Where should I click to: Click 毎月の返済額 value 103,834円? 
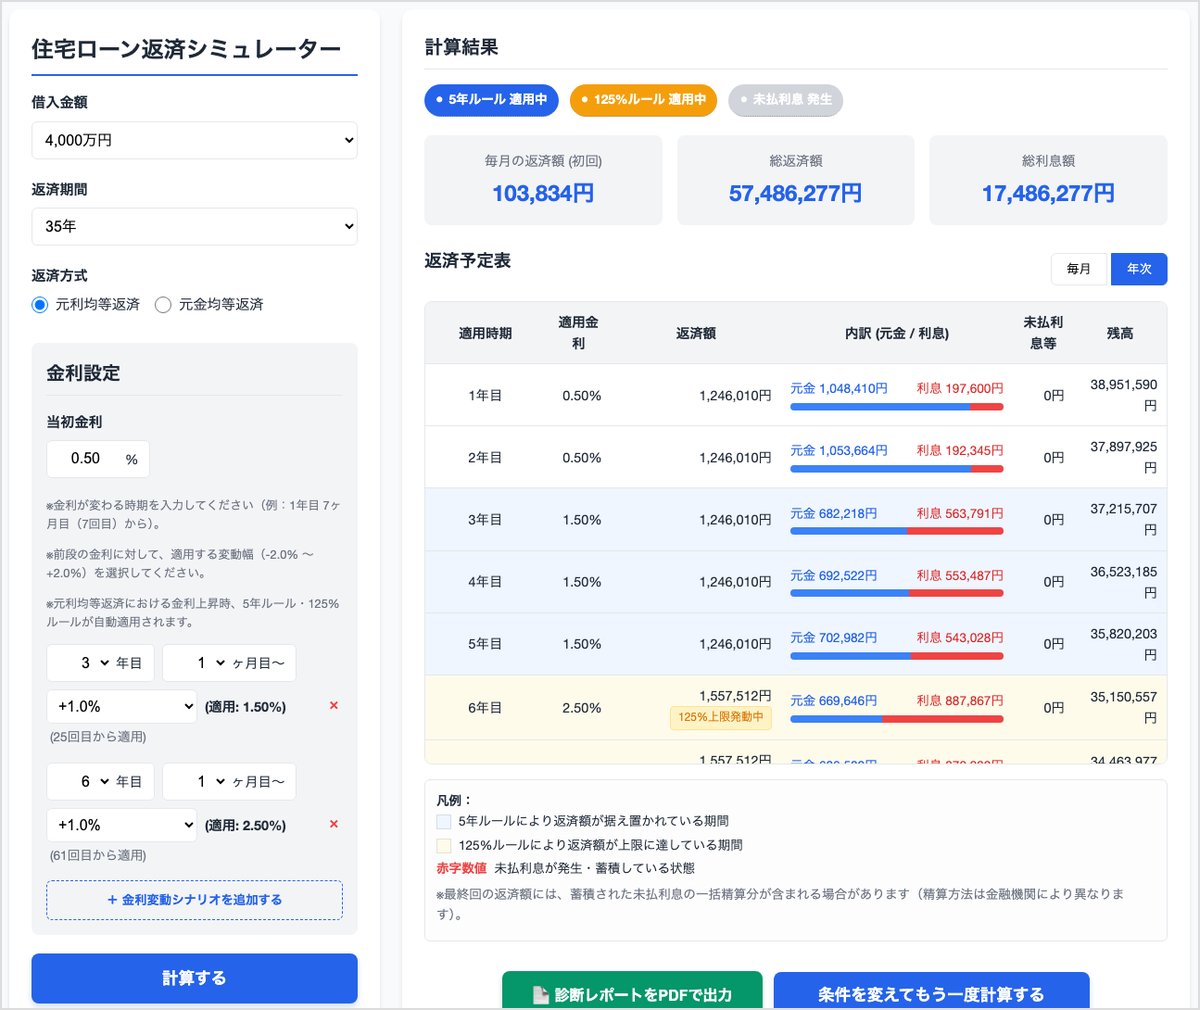point(543,193)
